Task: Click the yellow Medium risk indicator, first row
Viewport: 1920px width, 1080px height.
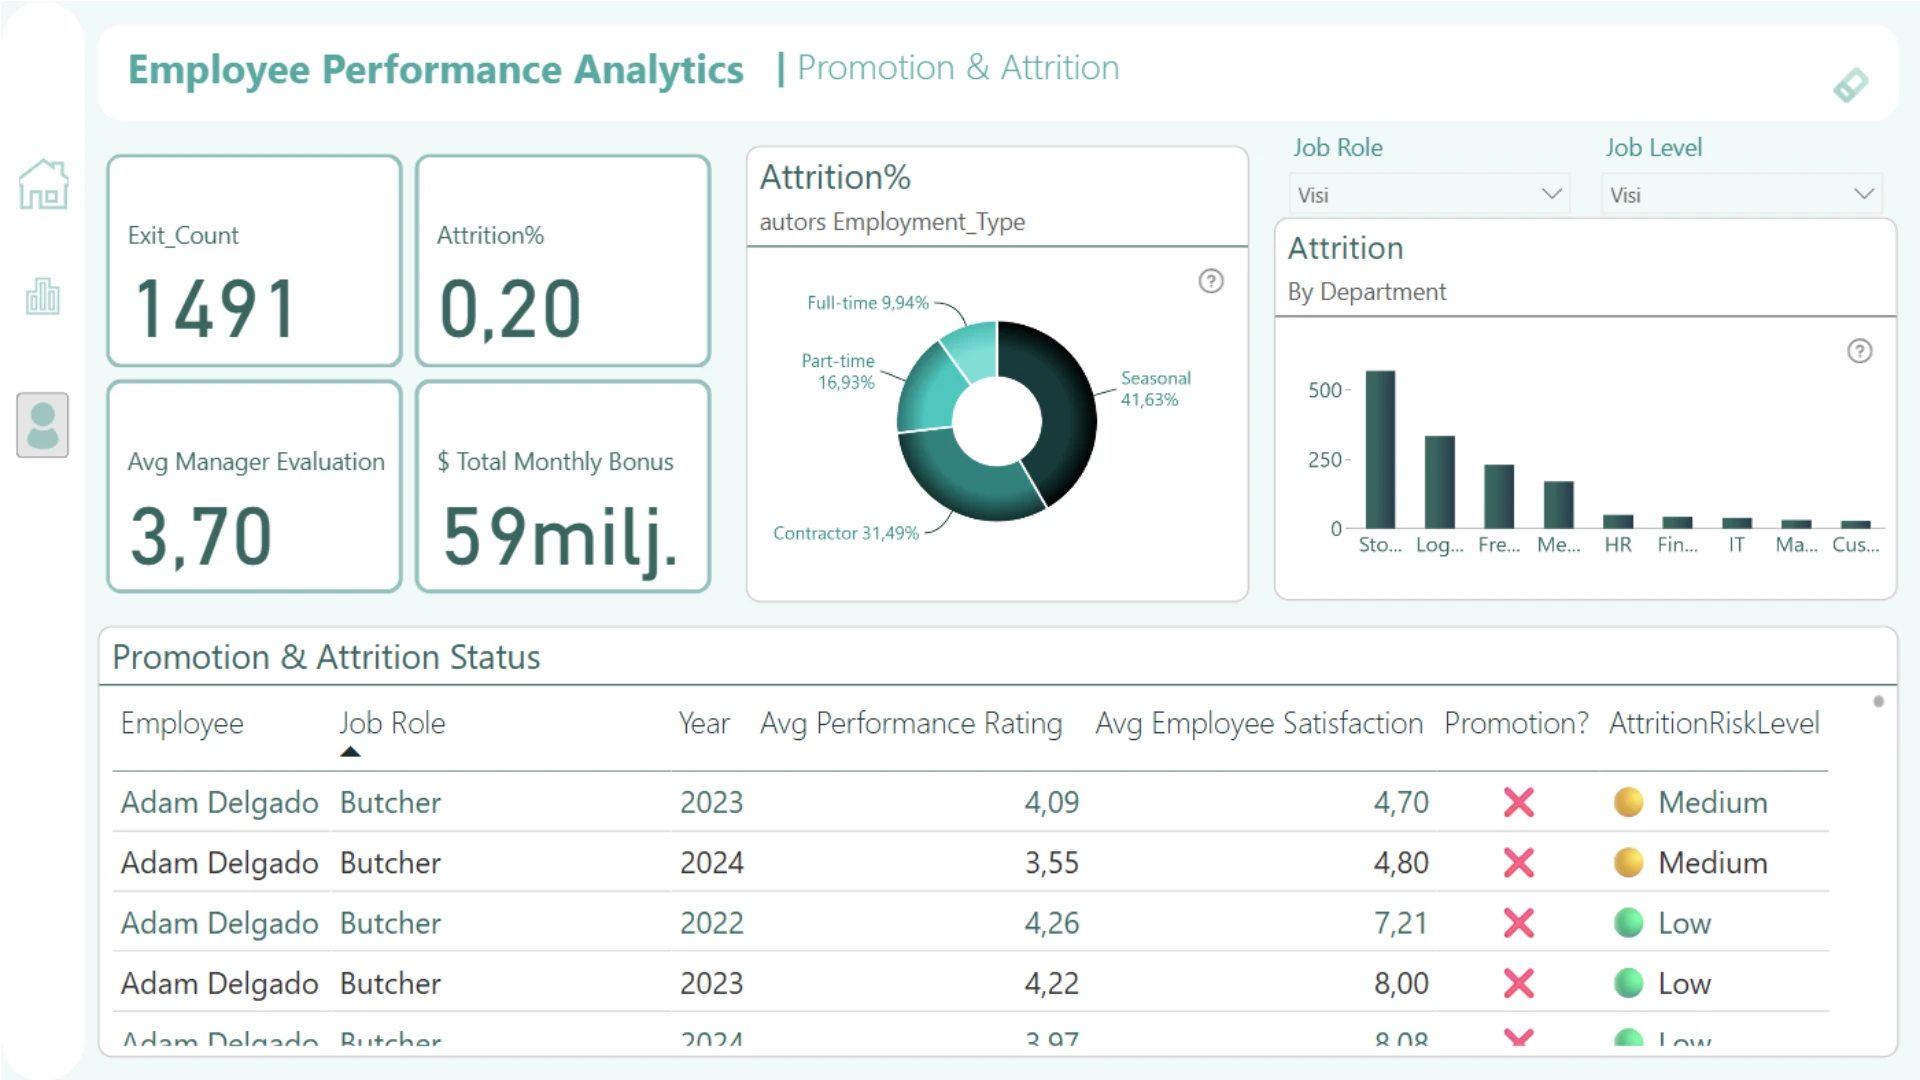Action: tap(1628, 802)
